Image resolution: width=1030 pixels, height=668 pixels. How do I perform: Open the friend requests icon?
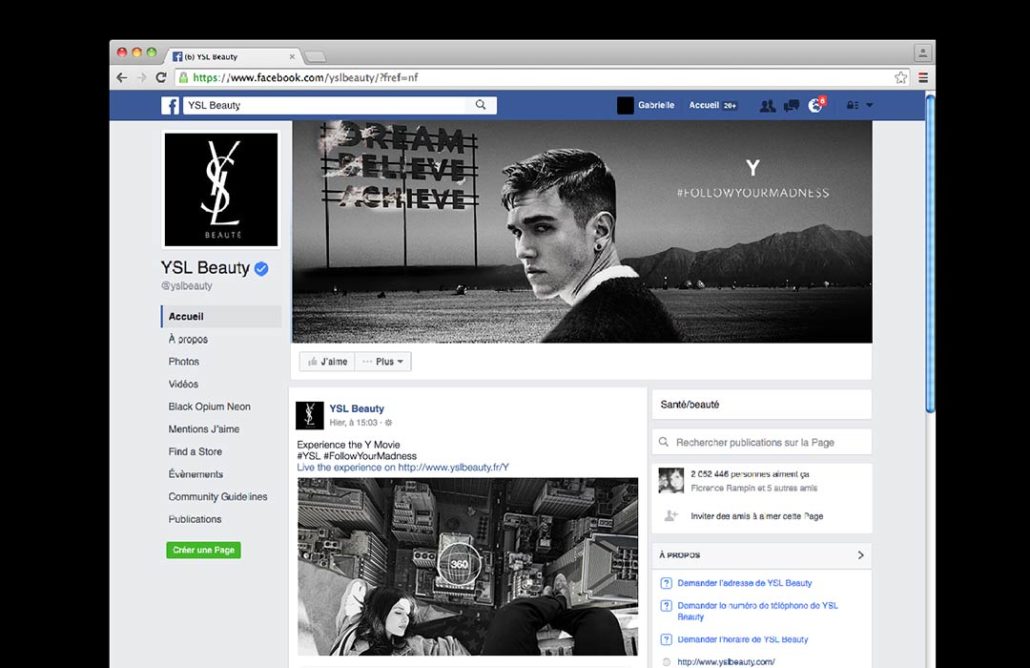(x=767, y=105)
